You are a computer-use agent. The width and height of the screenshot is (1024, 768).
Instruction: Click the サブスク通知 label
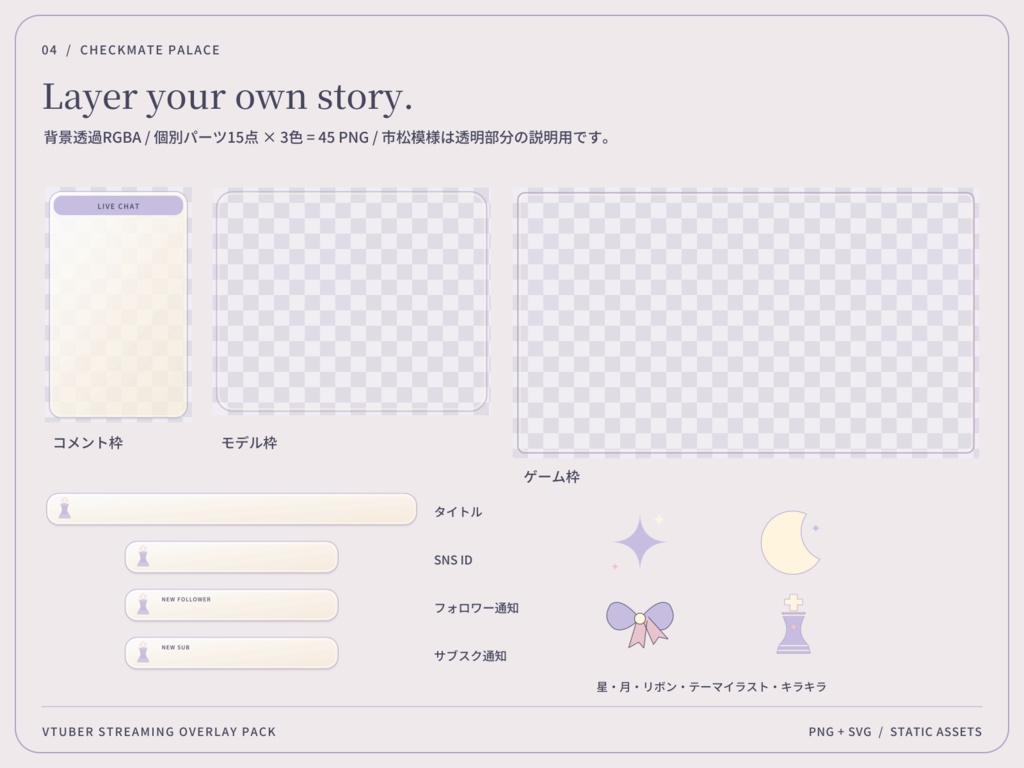click(x=471, y=656)
